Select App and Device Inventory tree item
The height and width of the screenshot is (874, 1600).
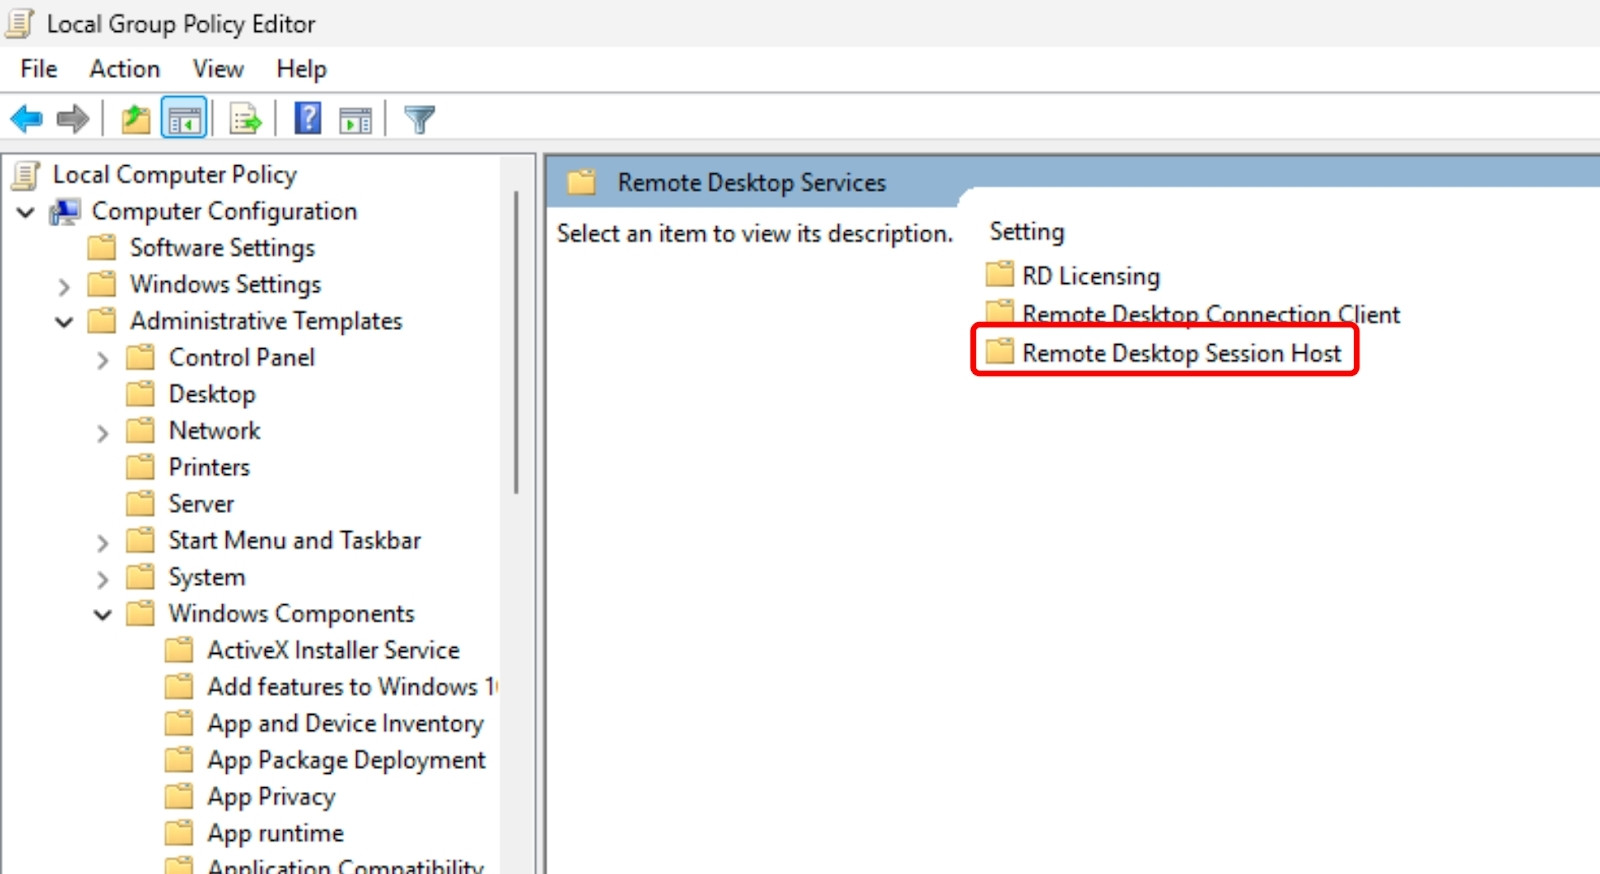click(345, 723)
